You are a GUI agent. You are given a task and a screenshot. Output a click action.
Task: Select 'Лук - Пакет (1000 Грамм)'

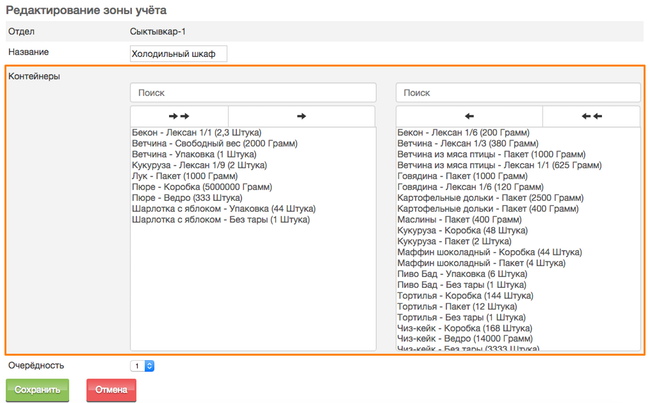click(185, 176)
